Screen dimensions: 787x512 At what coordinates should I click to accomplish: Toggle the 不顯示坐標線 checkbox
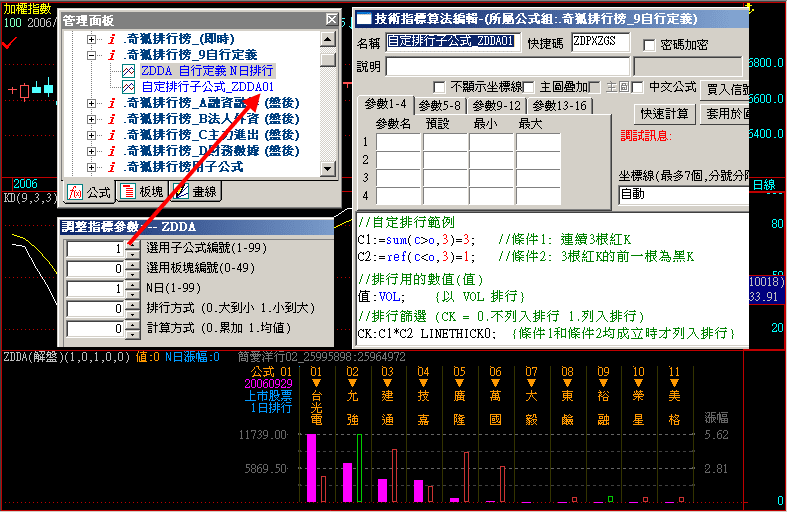(439, 87)
